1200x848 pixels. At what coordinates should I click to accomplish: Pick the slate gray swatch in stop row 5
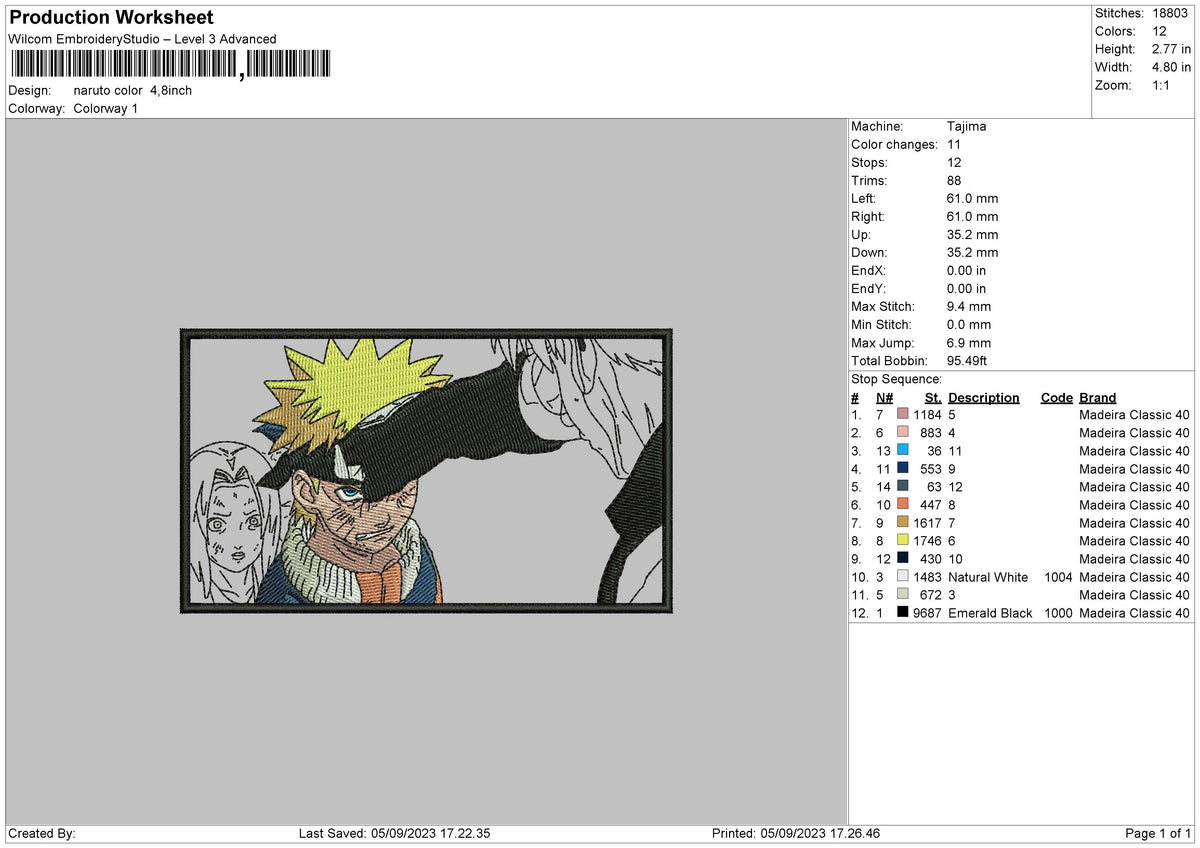(x=903, y=486)
